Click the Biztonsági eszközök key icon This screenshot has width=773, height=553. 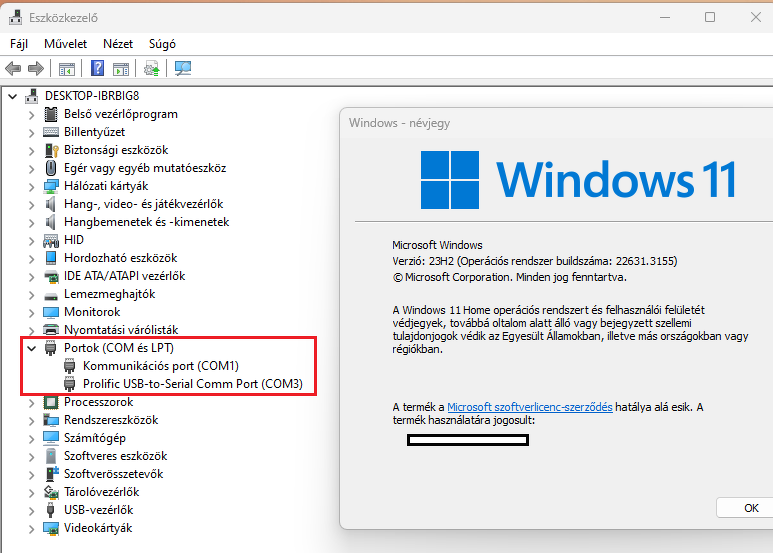coord(51,150)
